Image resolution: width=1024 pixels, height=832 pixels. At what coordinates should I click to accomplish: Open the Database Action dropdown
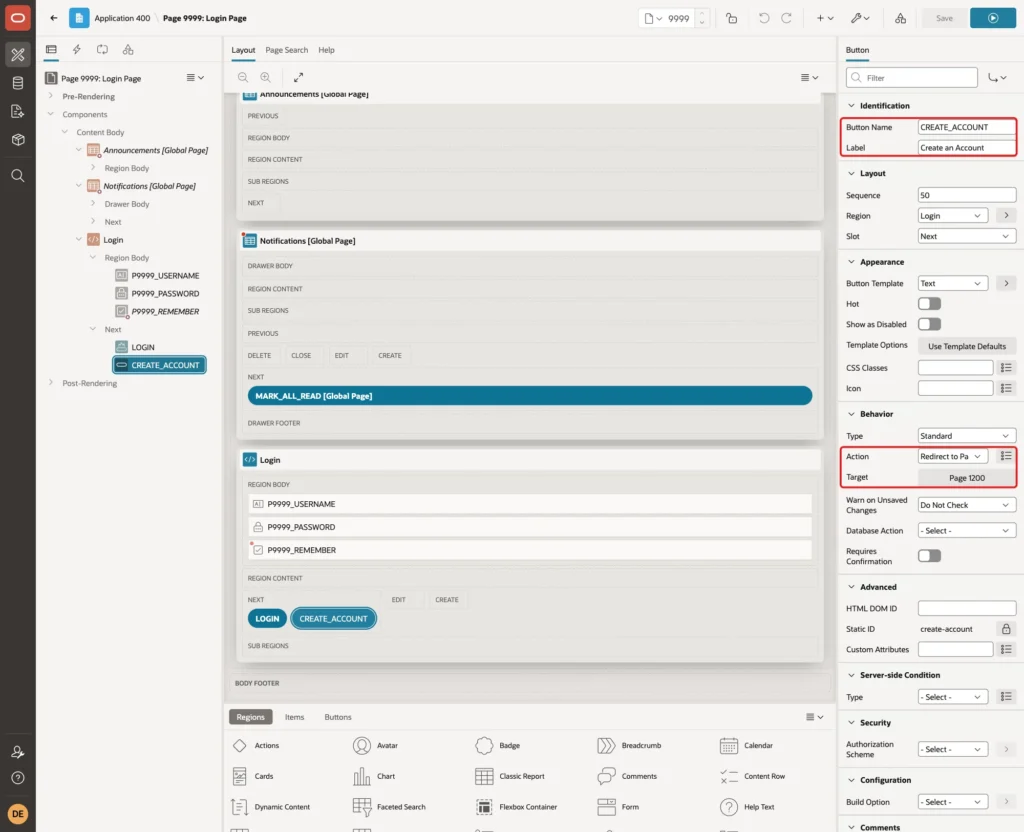[x=967, y=531]
